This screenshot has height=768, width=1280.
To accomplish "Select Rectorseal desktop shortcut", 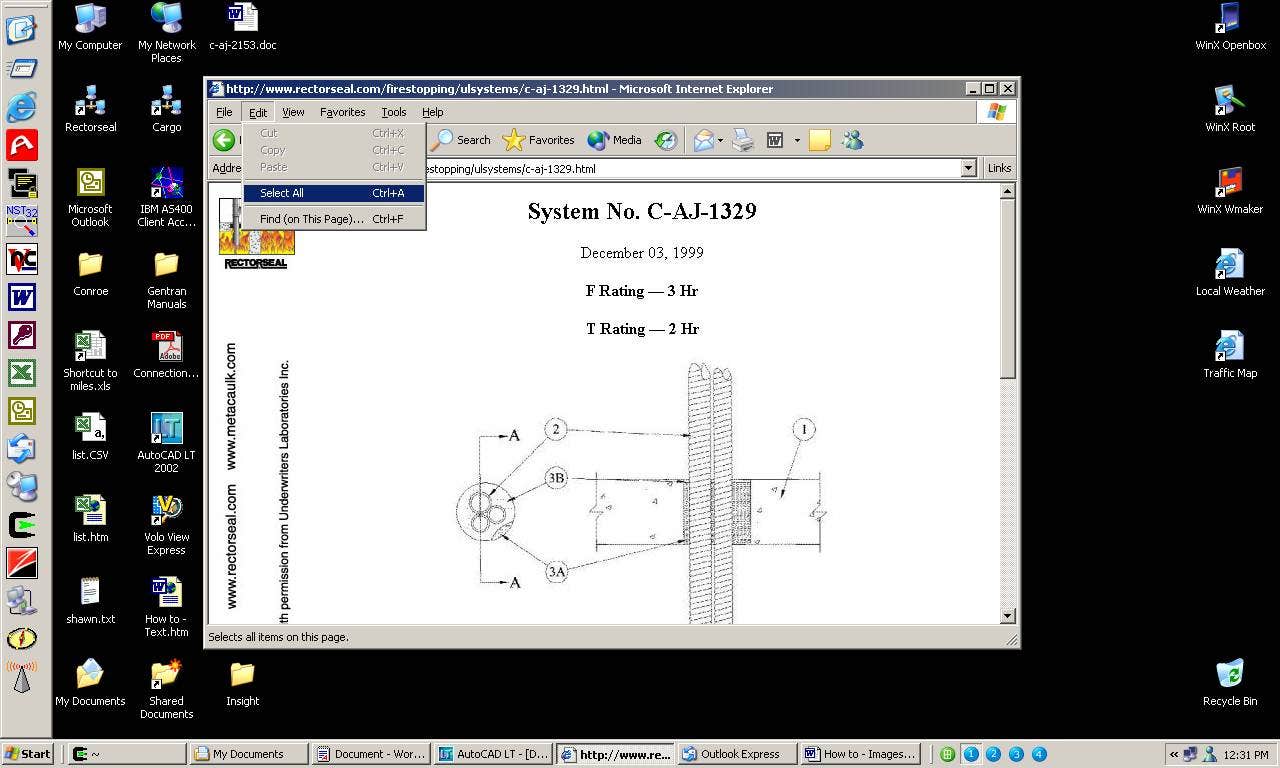I will (90, 109).
